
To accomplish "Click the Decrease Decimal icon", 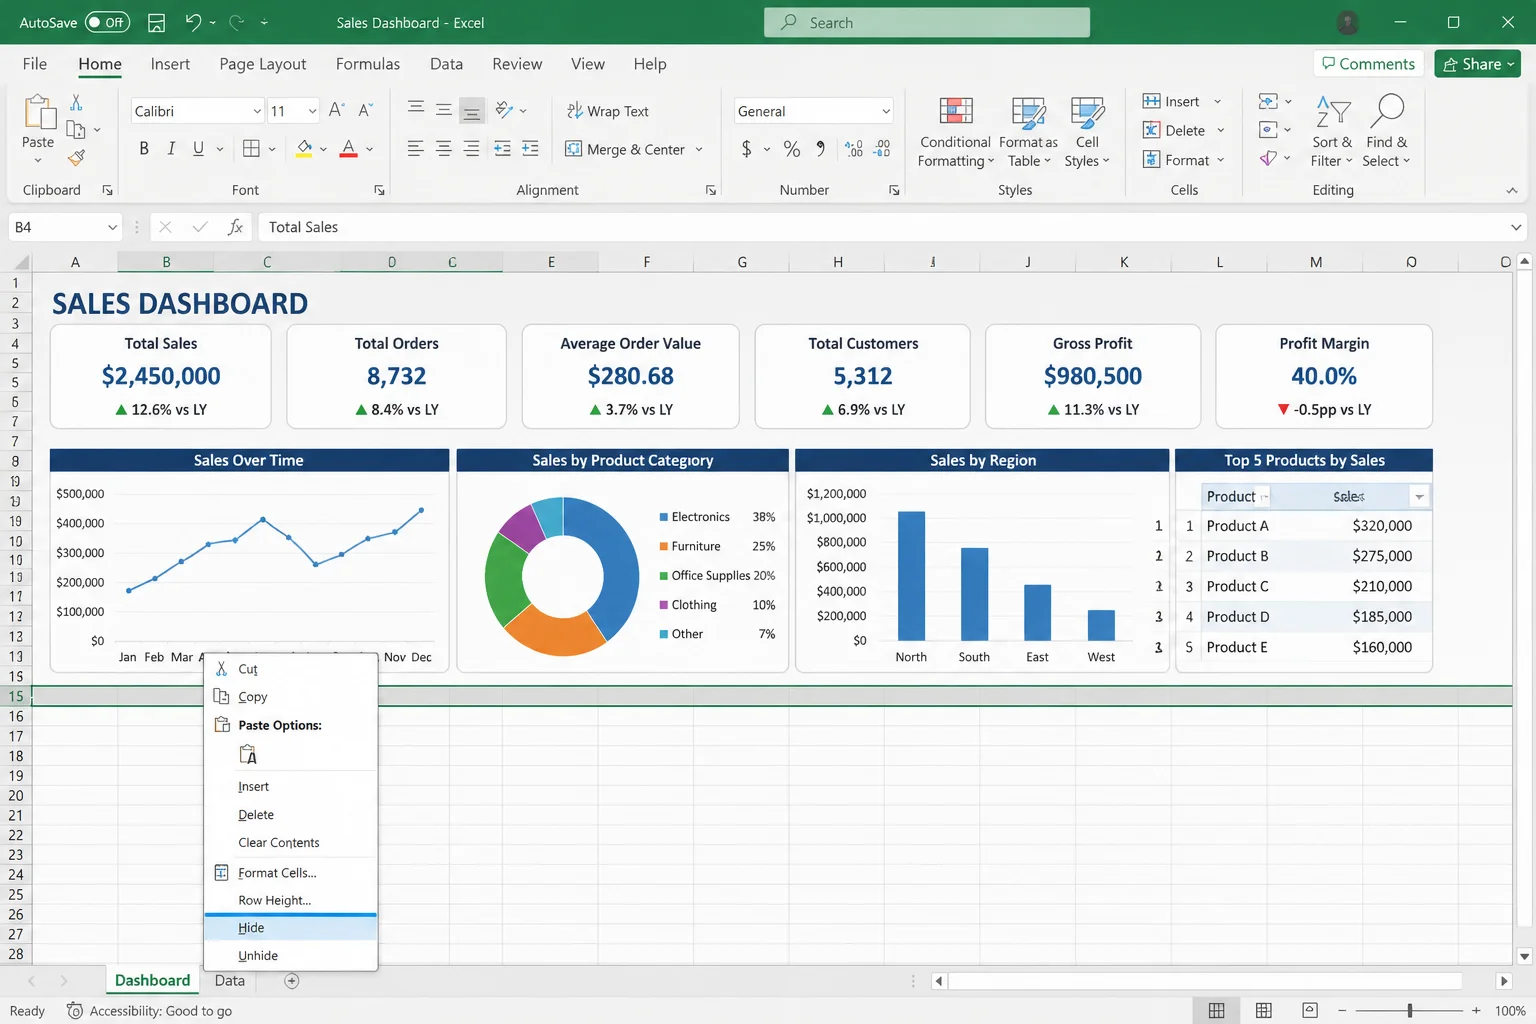I will [x=882, y=149].
